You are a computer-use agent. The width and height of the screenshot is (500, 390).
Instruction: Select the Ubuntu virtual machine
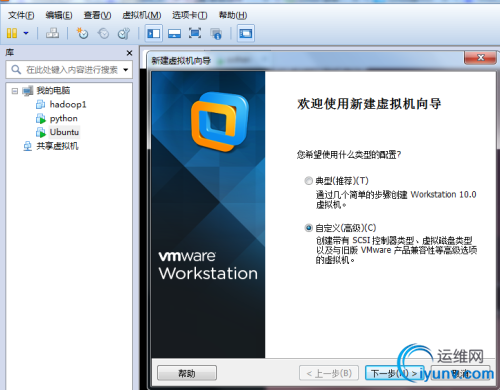pos(64,132)
